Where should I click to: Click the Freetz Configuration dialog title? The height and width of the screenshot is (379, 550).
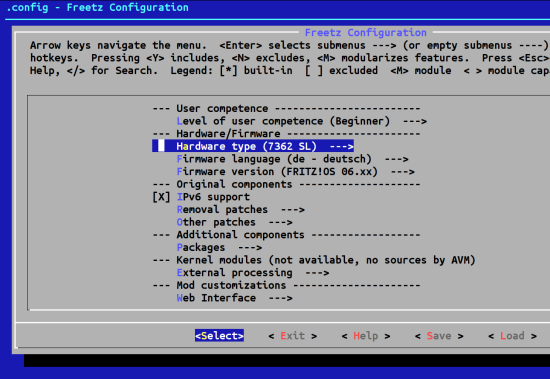pos(366,33)
